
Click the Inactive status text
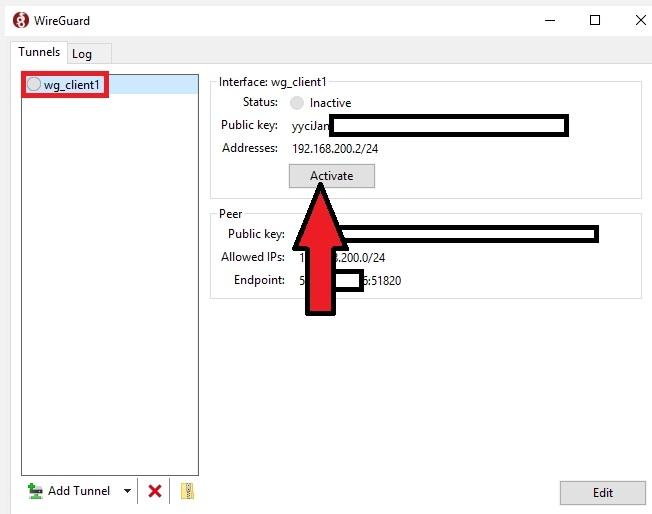click(x=330, y=103)
